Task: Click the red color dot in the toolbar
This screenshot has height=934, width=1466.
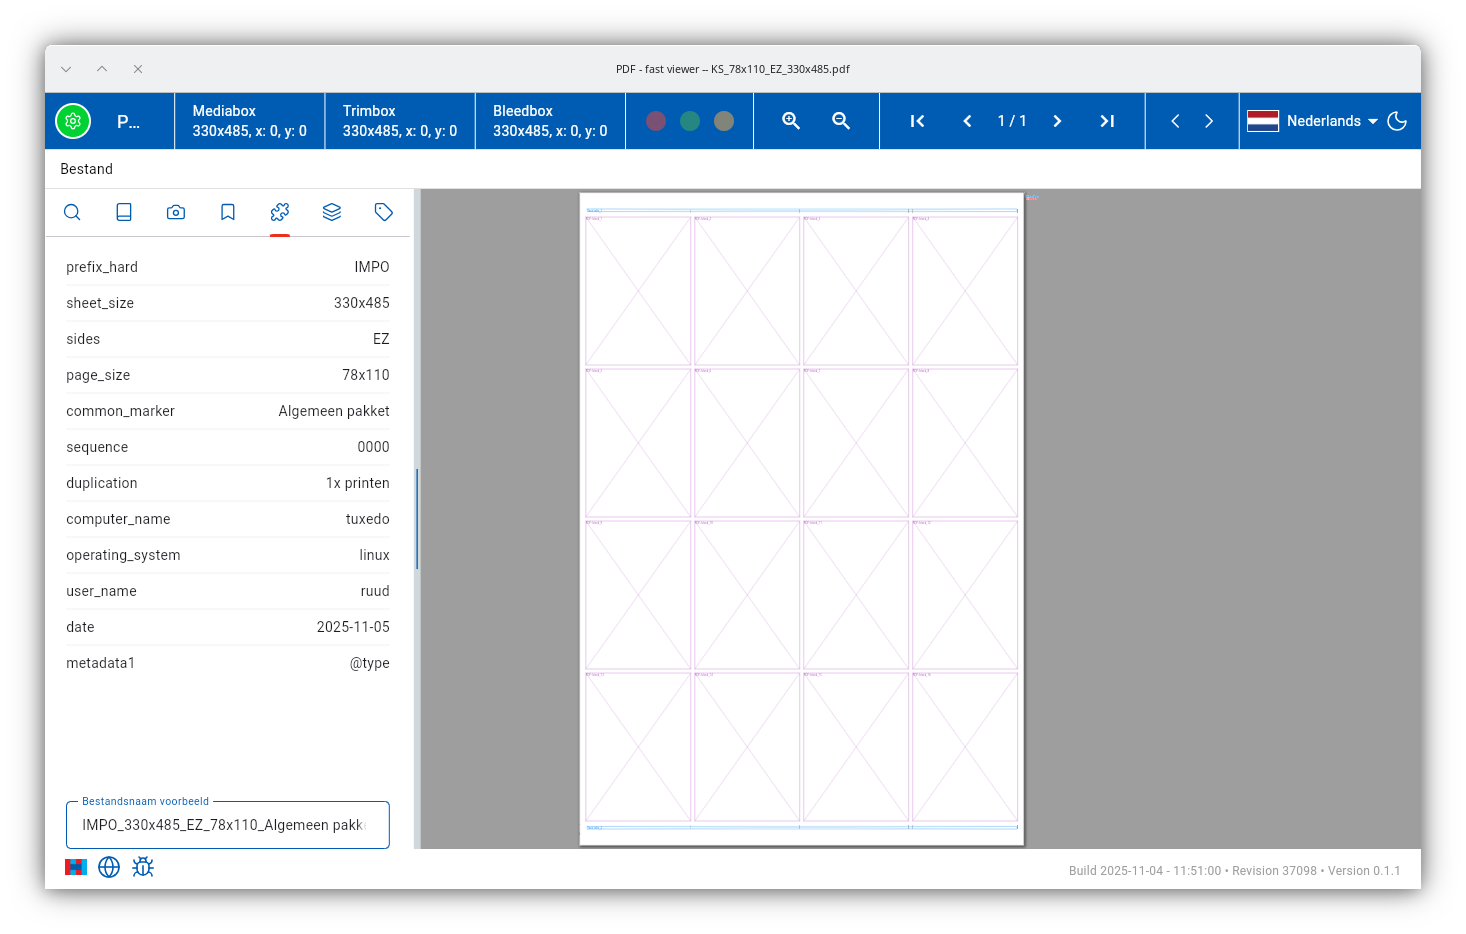Action: pos(656,120)
